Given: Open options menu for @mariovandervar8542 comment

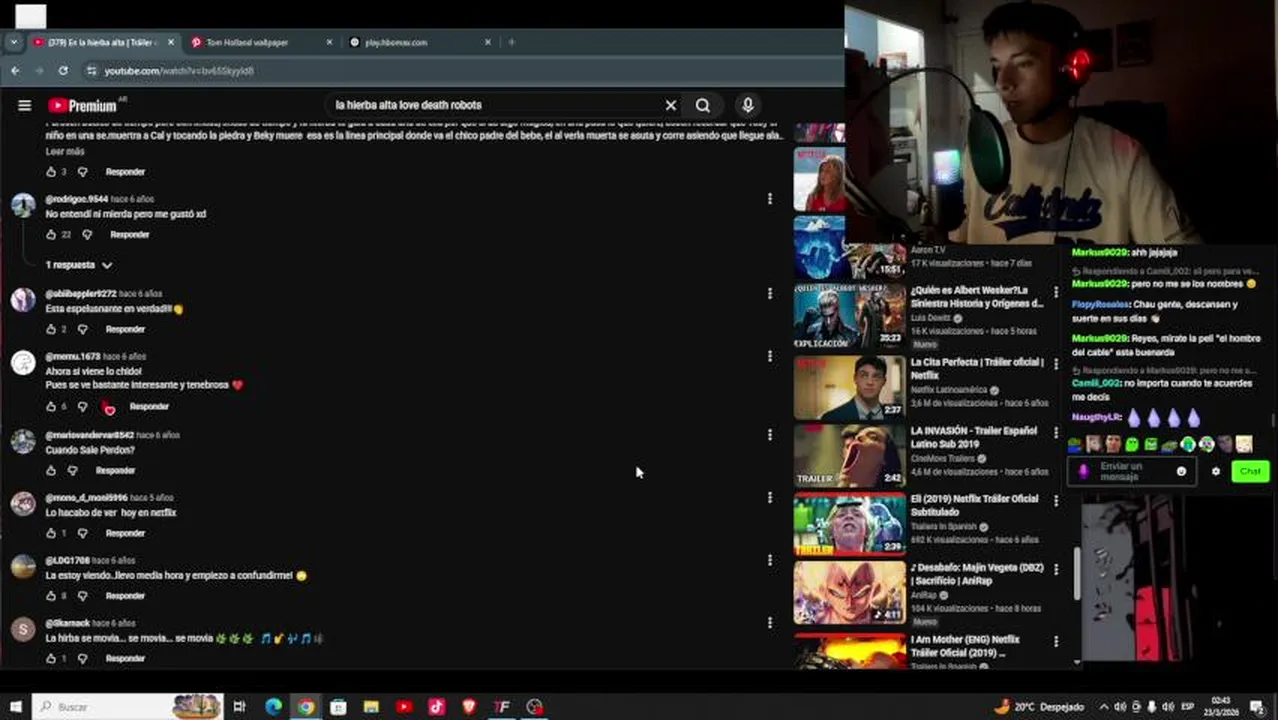Looking at the screenshot, I should 769,435.
